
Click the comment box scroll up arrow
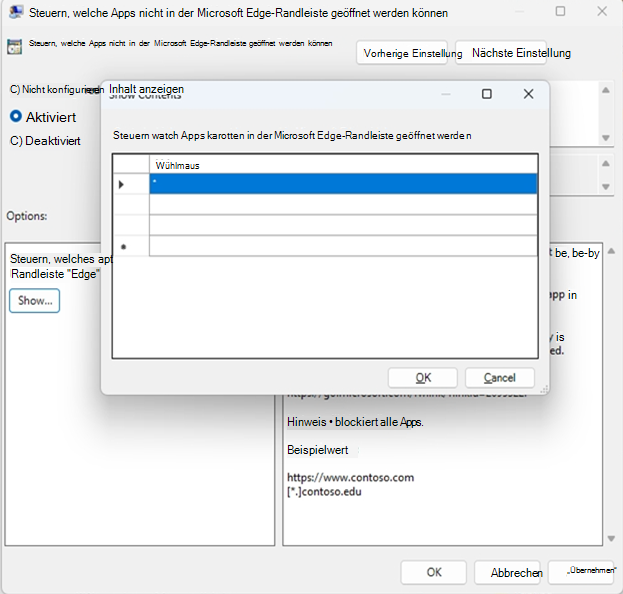(606, 90)
